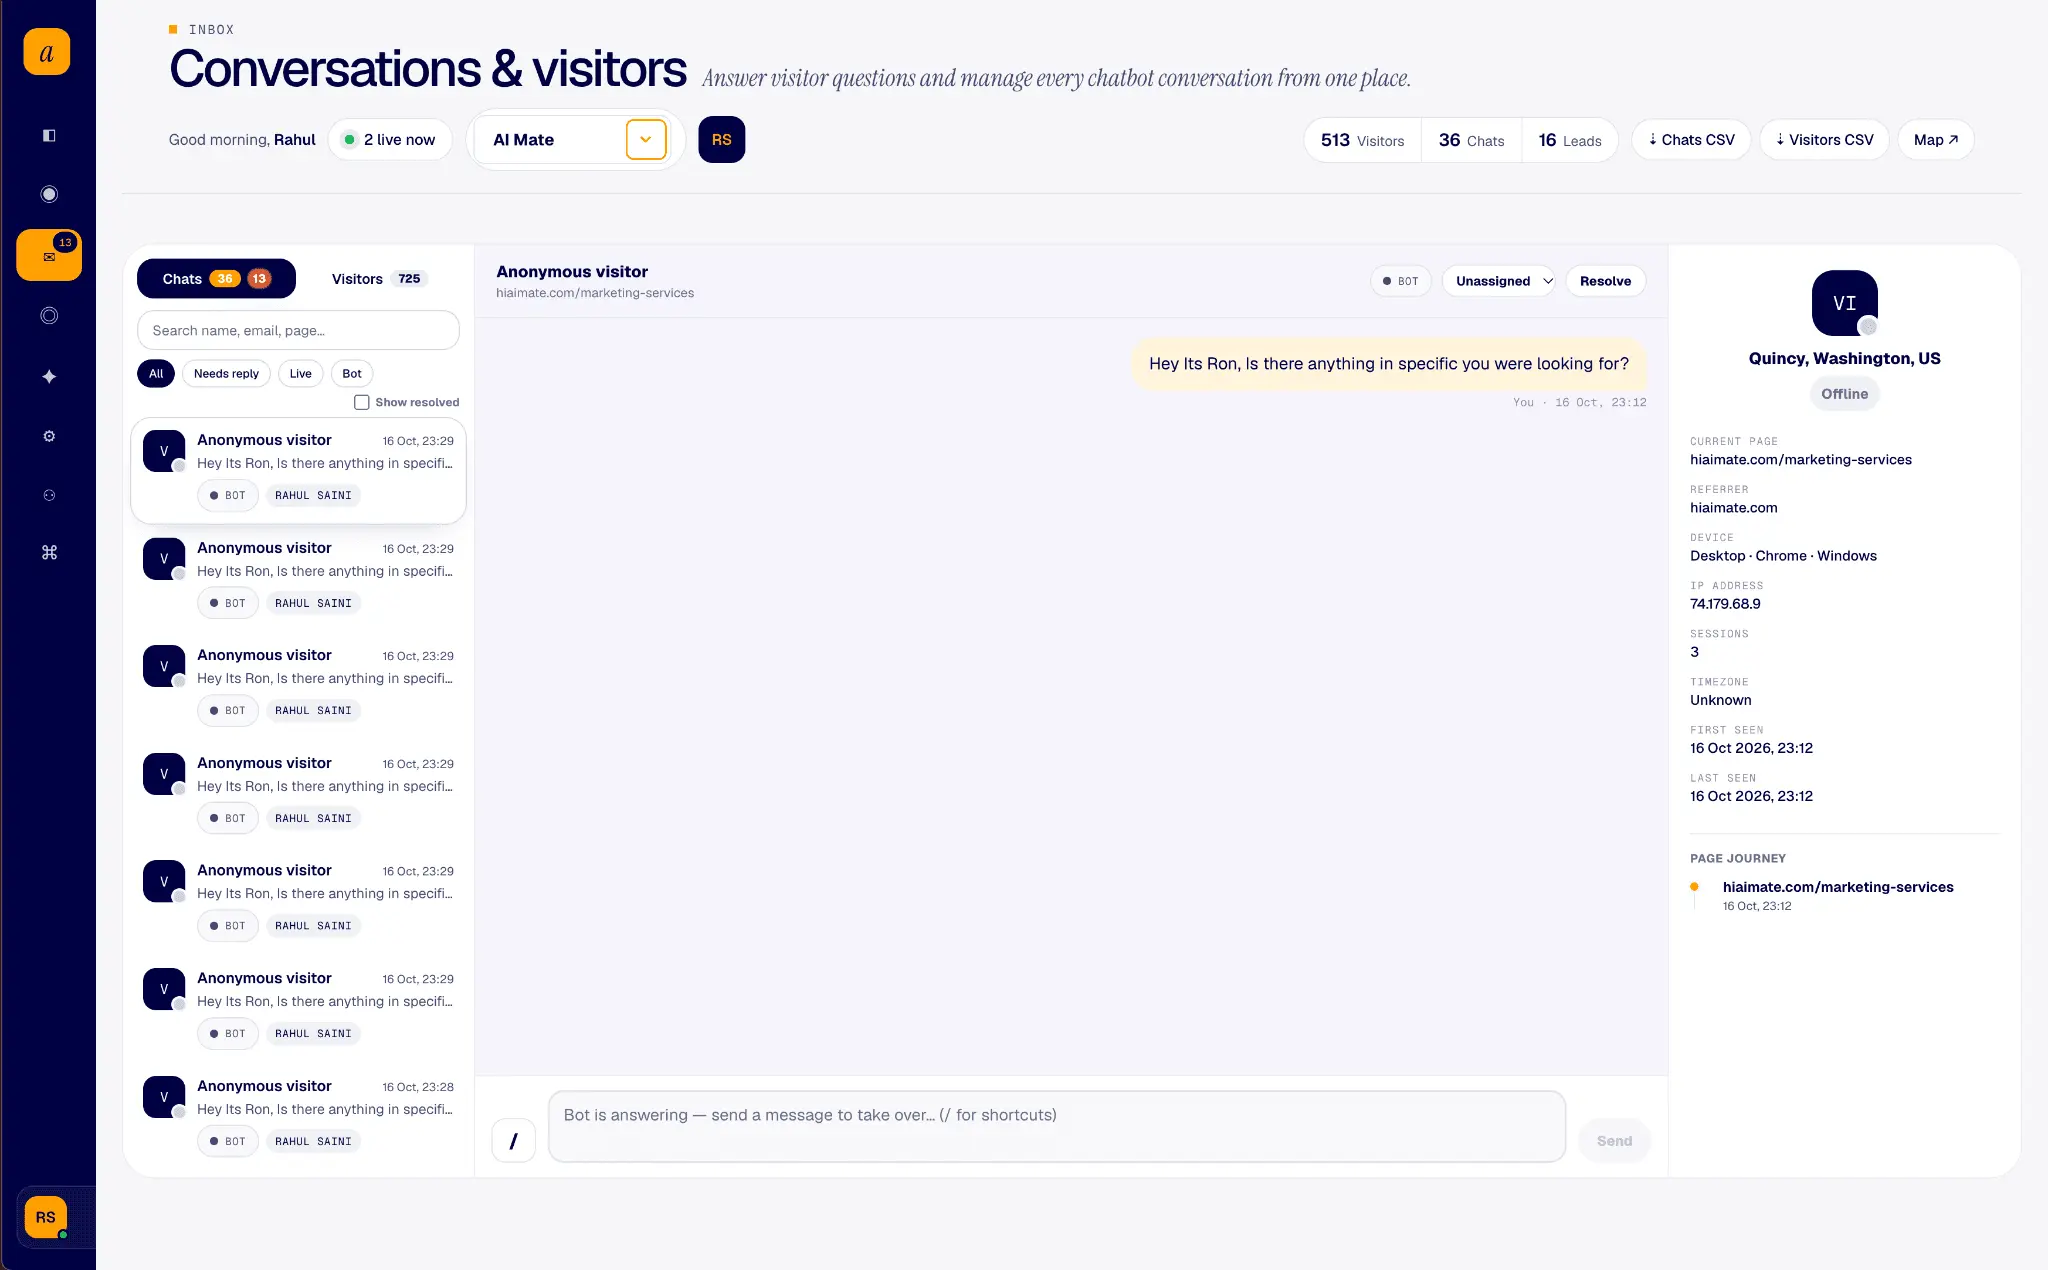The height and width of the screenshot is (1270, 2048).
Task: Click the double-ring circle sidebar icon
Action: [49, 316]
